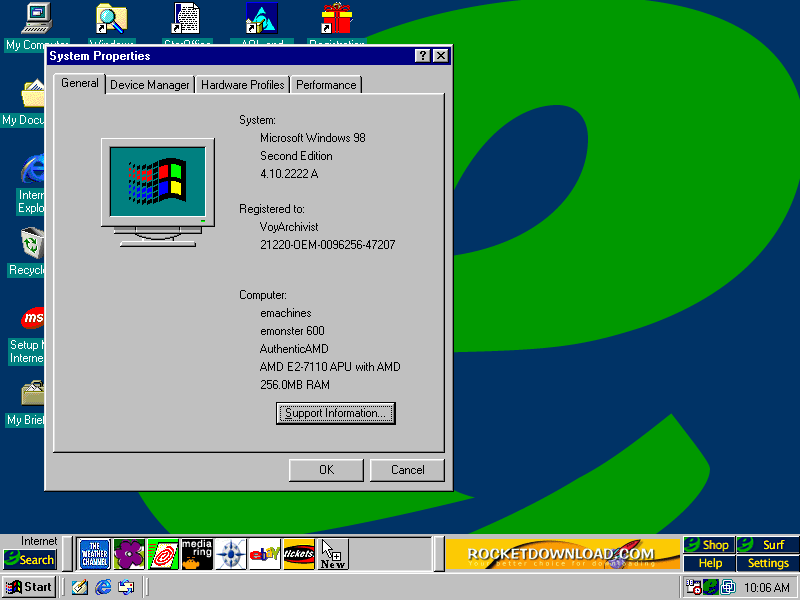Open the StarOffice desktop shortcut
The height and width of the screenshot is (600, 800).
tap(186, 18)
